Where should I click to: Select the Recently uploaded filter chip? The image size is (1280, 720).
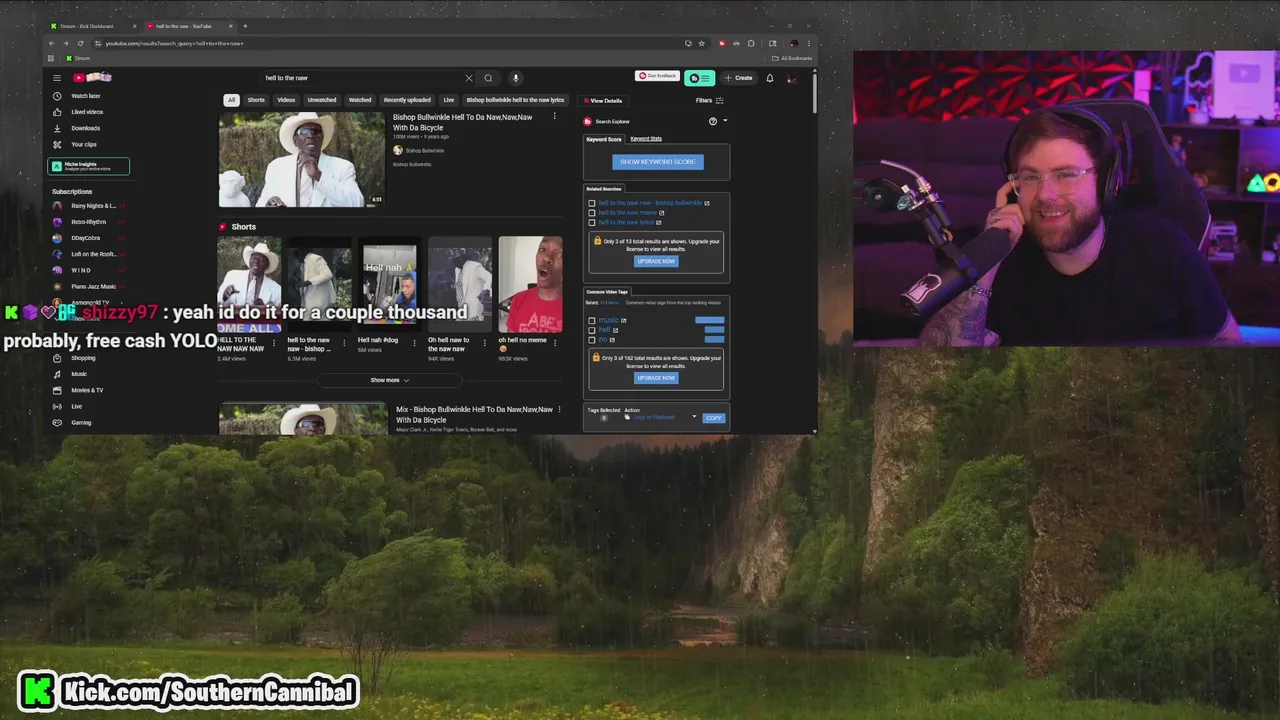click(407, 100)
